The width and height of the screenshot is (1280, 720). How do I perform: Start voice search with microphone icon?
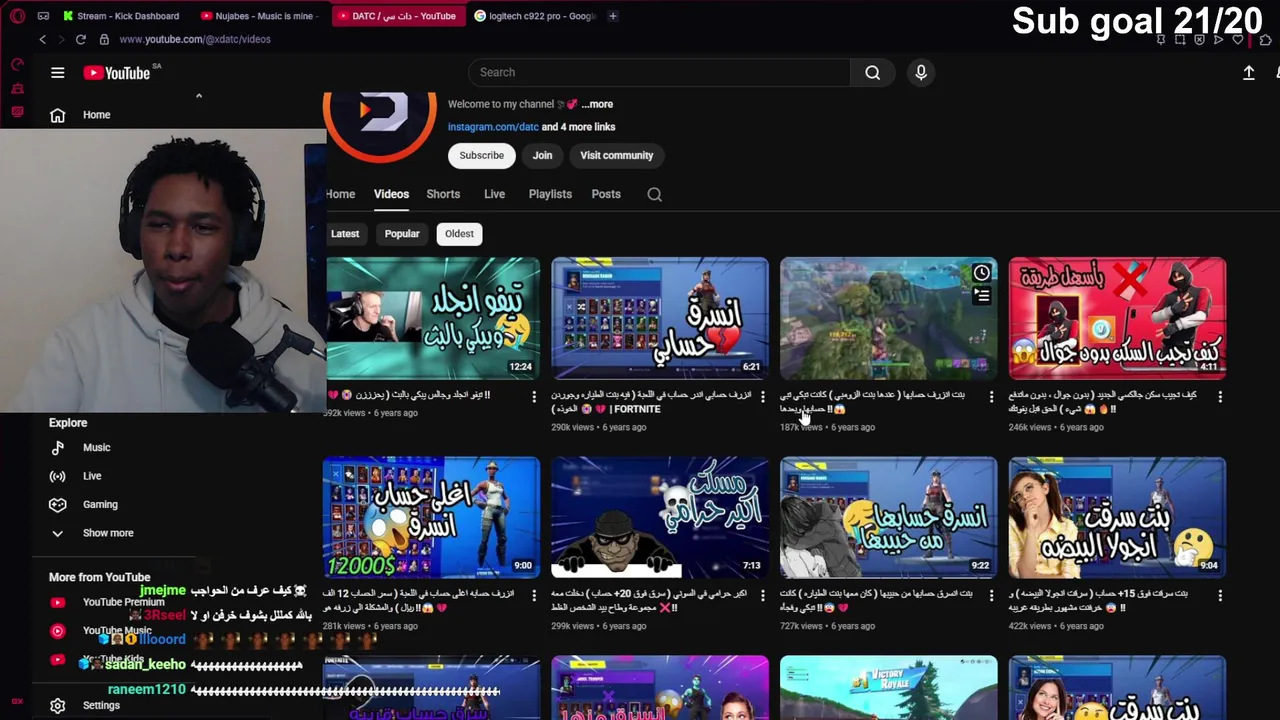(921, 72)
